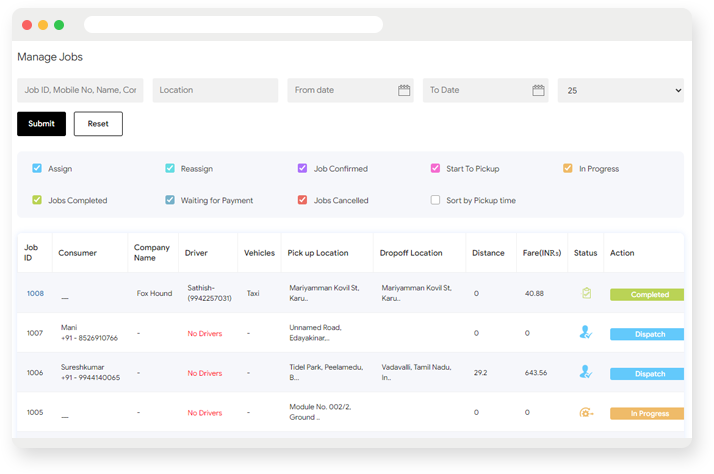This screenshot has height=474, width=714.
Task: Click the assign driver status icon for job 1007
Action: coord(586,332)
